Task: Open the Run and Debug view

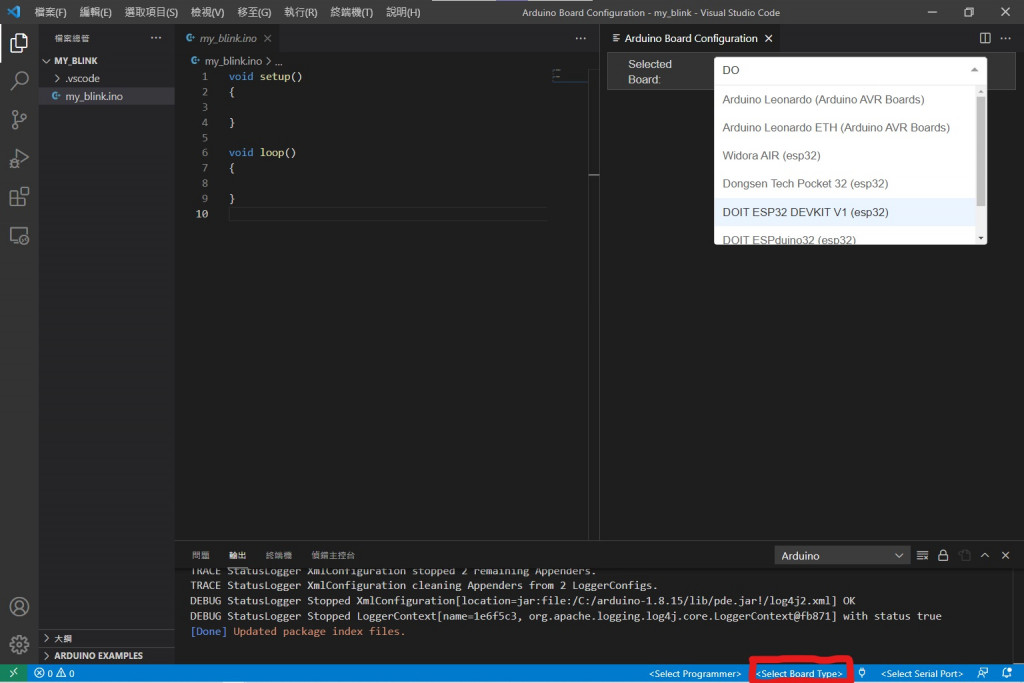Action: (19, 158)
